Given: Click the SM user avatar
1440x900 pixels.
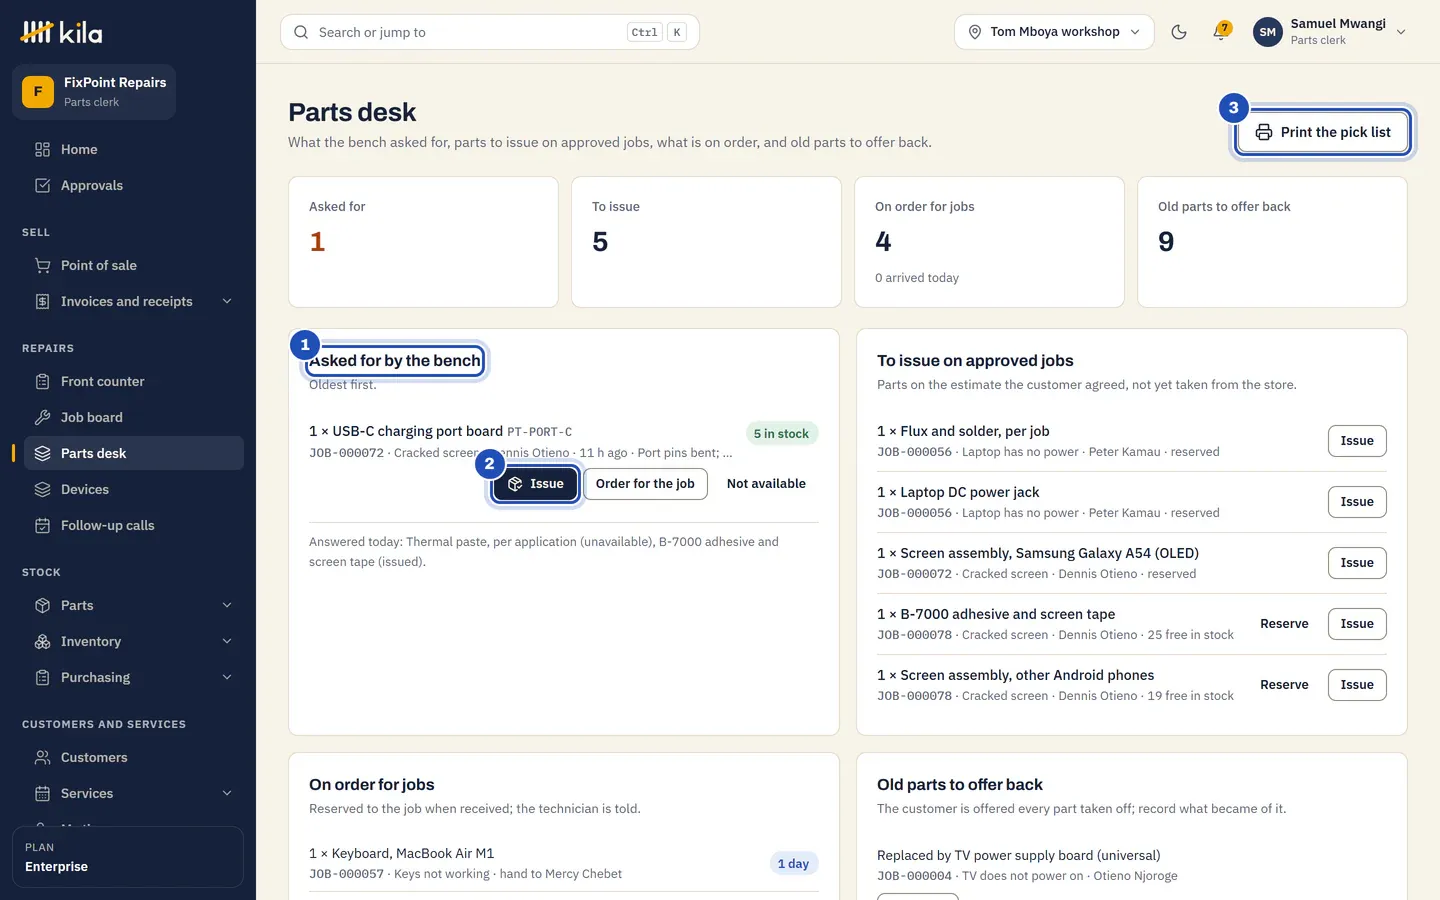Looking at the screenshot, I should tap(1267, 32).
